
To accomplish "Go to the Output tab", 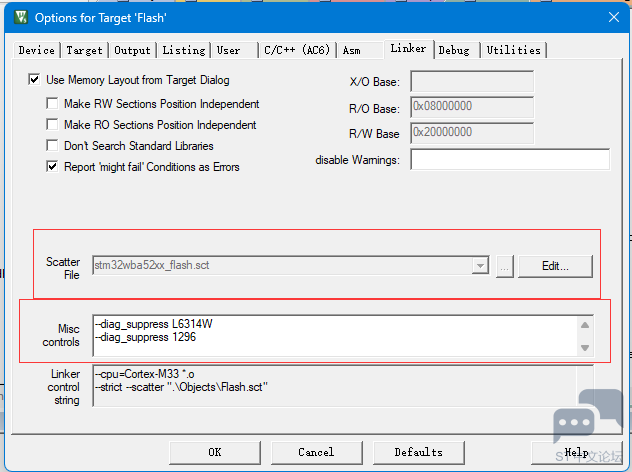I will pos(132,50).
